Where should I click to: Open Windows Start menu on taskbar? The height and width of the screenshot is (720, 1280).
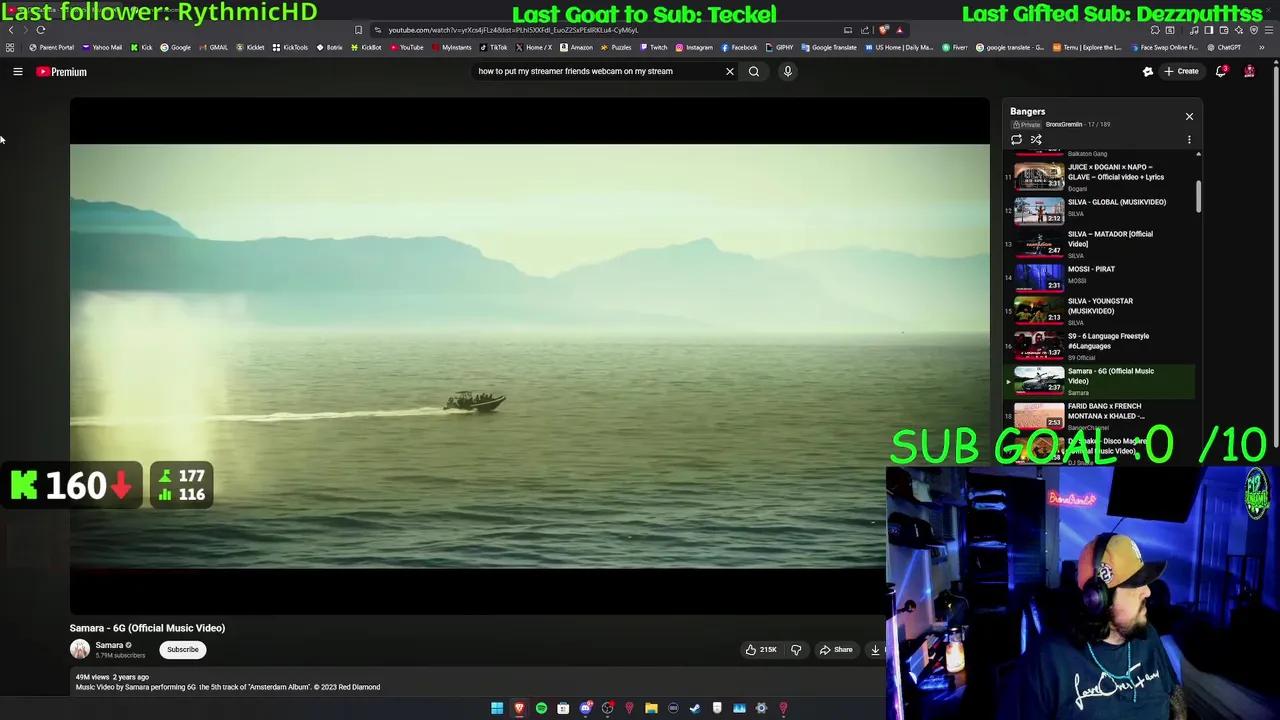click(497, 708)
